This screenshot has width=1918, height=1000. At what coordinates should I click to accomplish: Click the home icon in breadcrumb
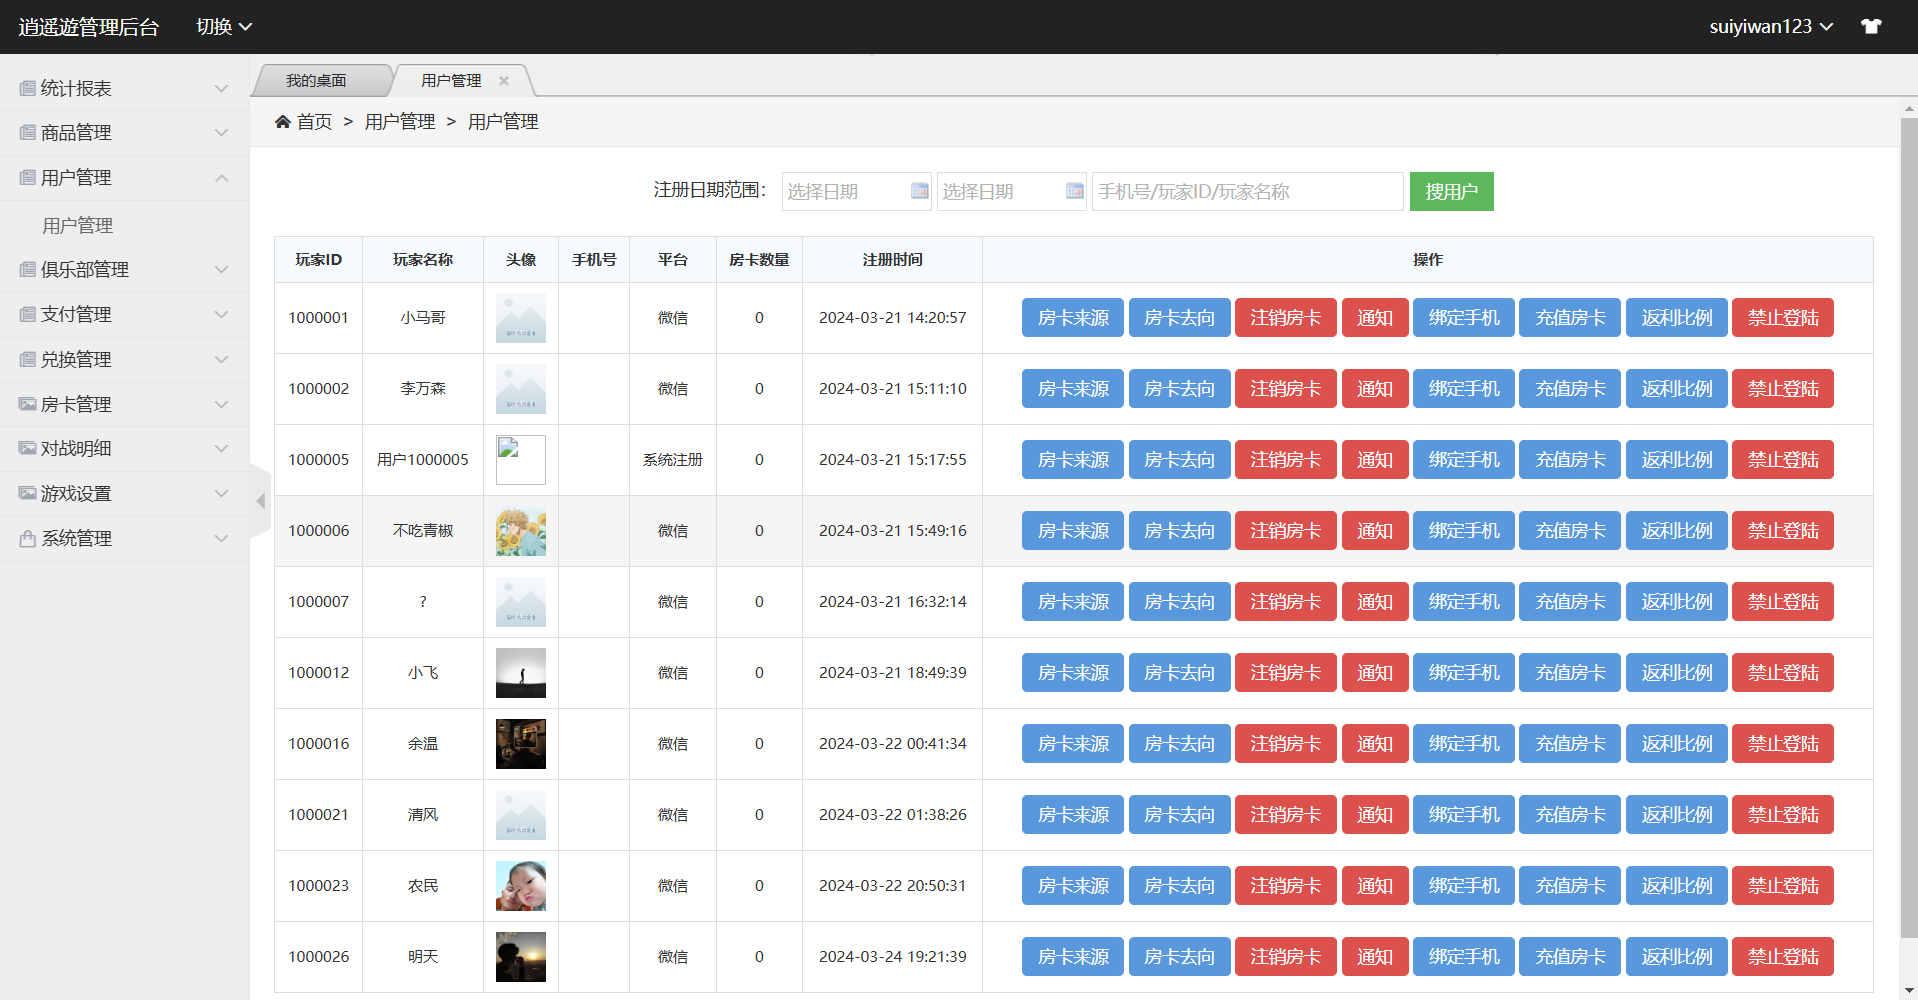(283, 122)
